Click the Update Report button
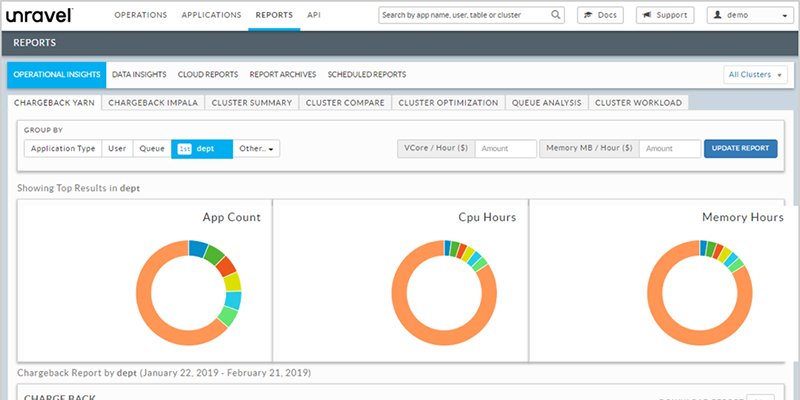 click(740, 148)
